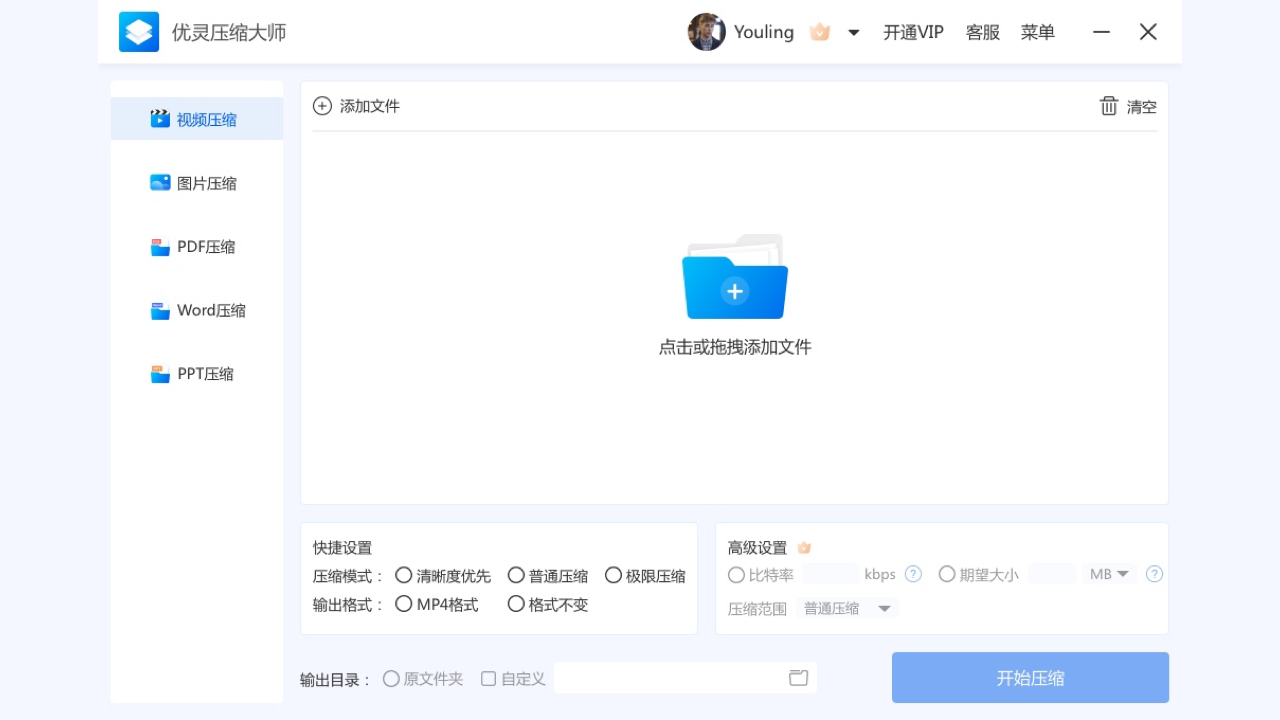Expand the 压缩范围 dropdown
Image resolution: width=1280 pixels, height=720 pixels.
pos(848,607)
